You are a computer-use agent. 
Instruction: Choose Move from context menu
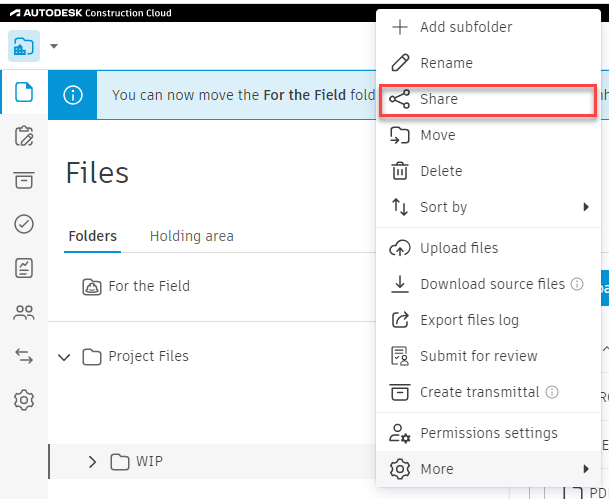[489, 135]
